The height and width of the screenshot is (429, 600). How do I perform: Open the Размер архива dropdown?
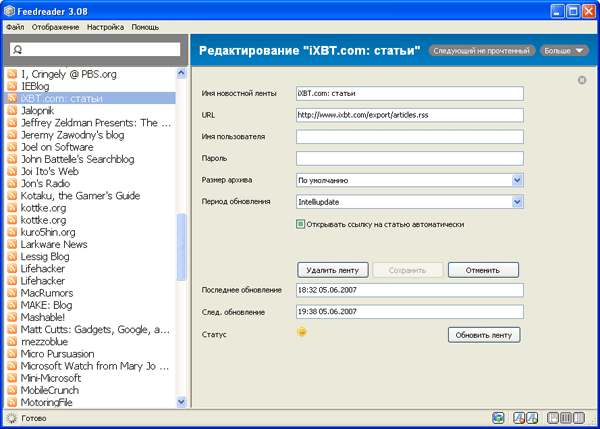(x=517, y=180)
